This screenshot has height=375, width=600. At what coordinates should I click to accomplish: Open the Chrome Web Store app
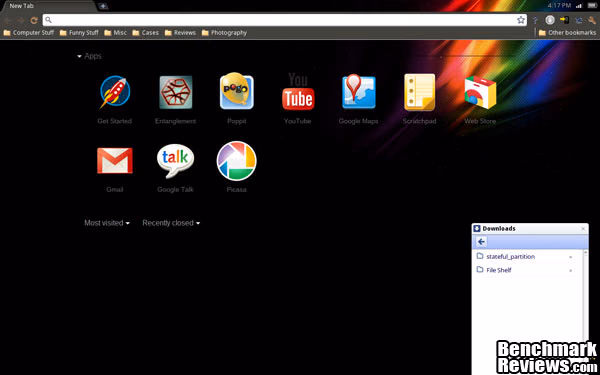click(x=480, y=92)
